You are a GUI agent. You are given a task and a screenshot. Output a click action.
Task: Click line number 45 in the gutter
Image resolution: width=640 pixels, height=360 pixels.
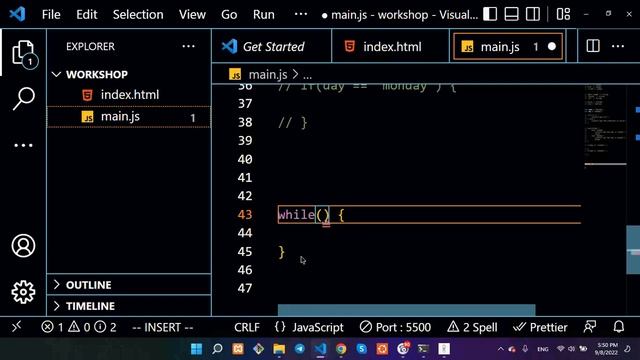(245, 251)
